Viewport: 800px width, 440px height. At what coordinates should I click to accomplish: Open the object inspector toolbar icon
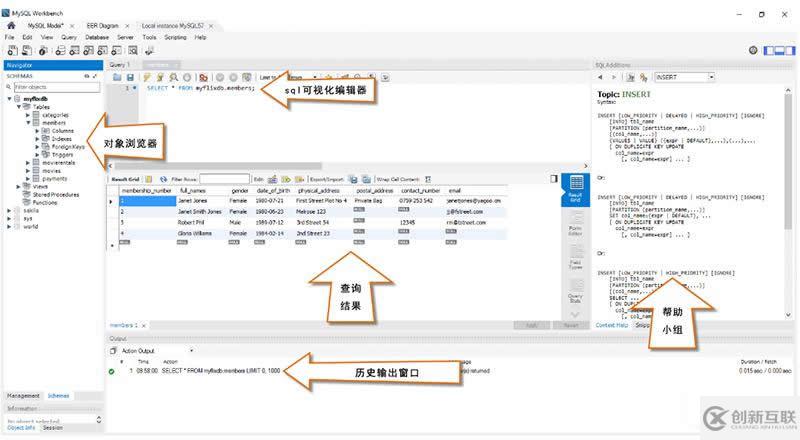pos(43,51)
